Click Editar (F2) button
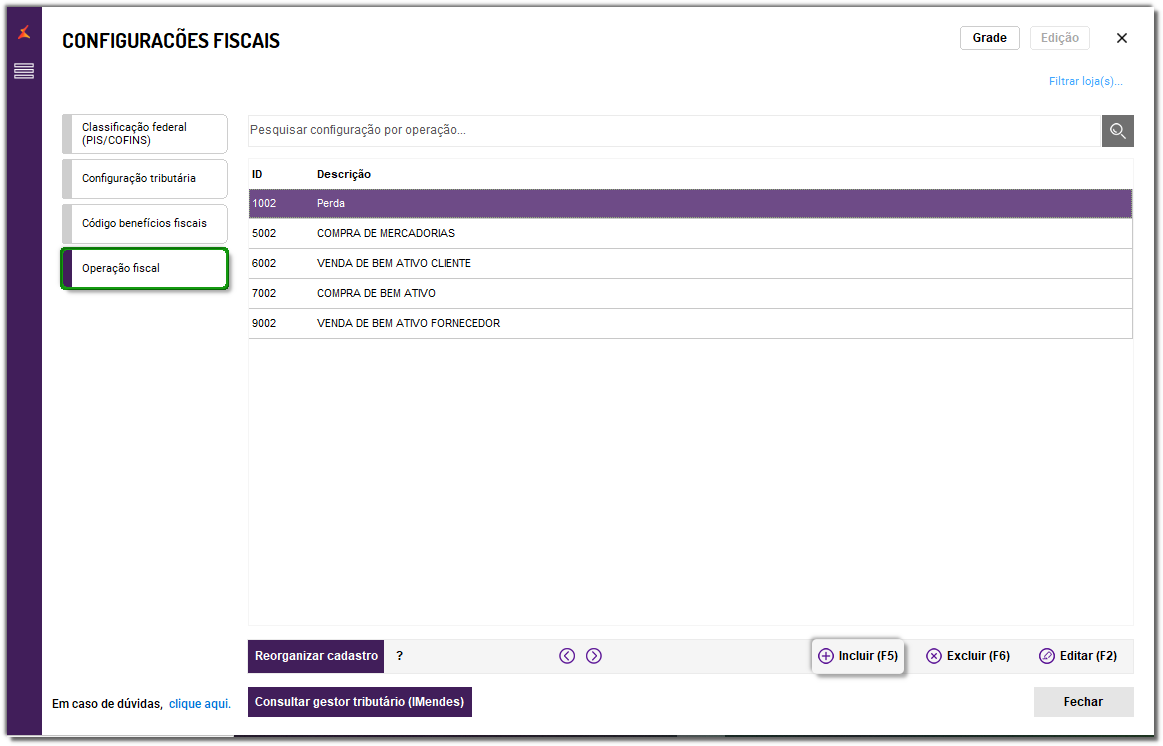 (1078, 656)
